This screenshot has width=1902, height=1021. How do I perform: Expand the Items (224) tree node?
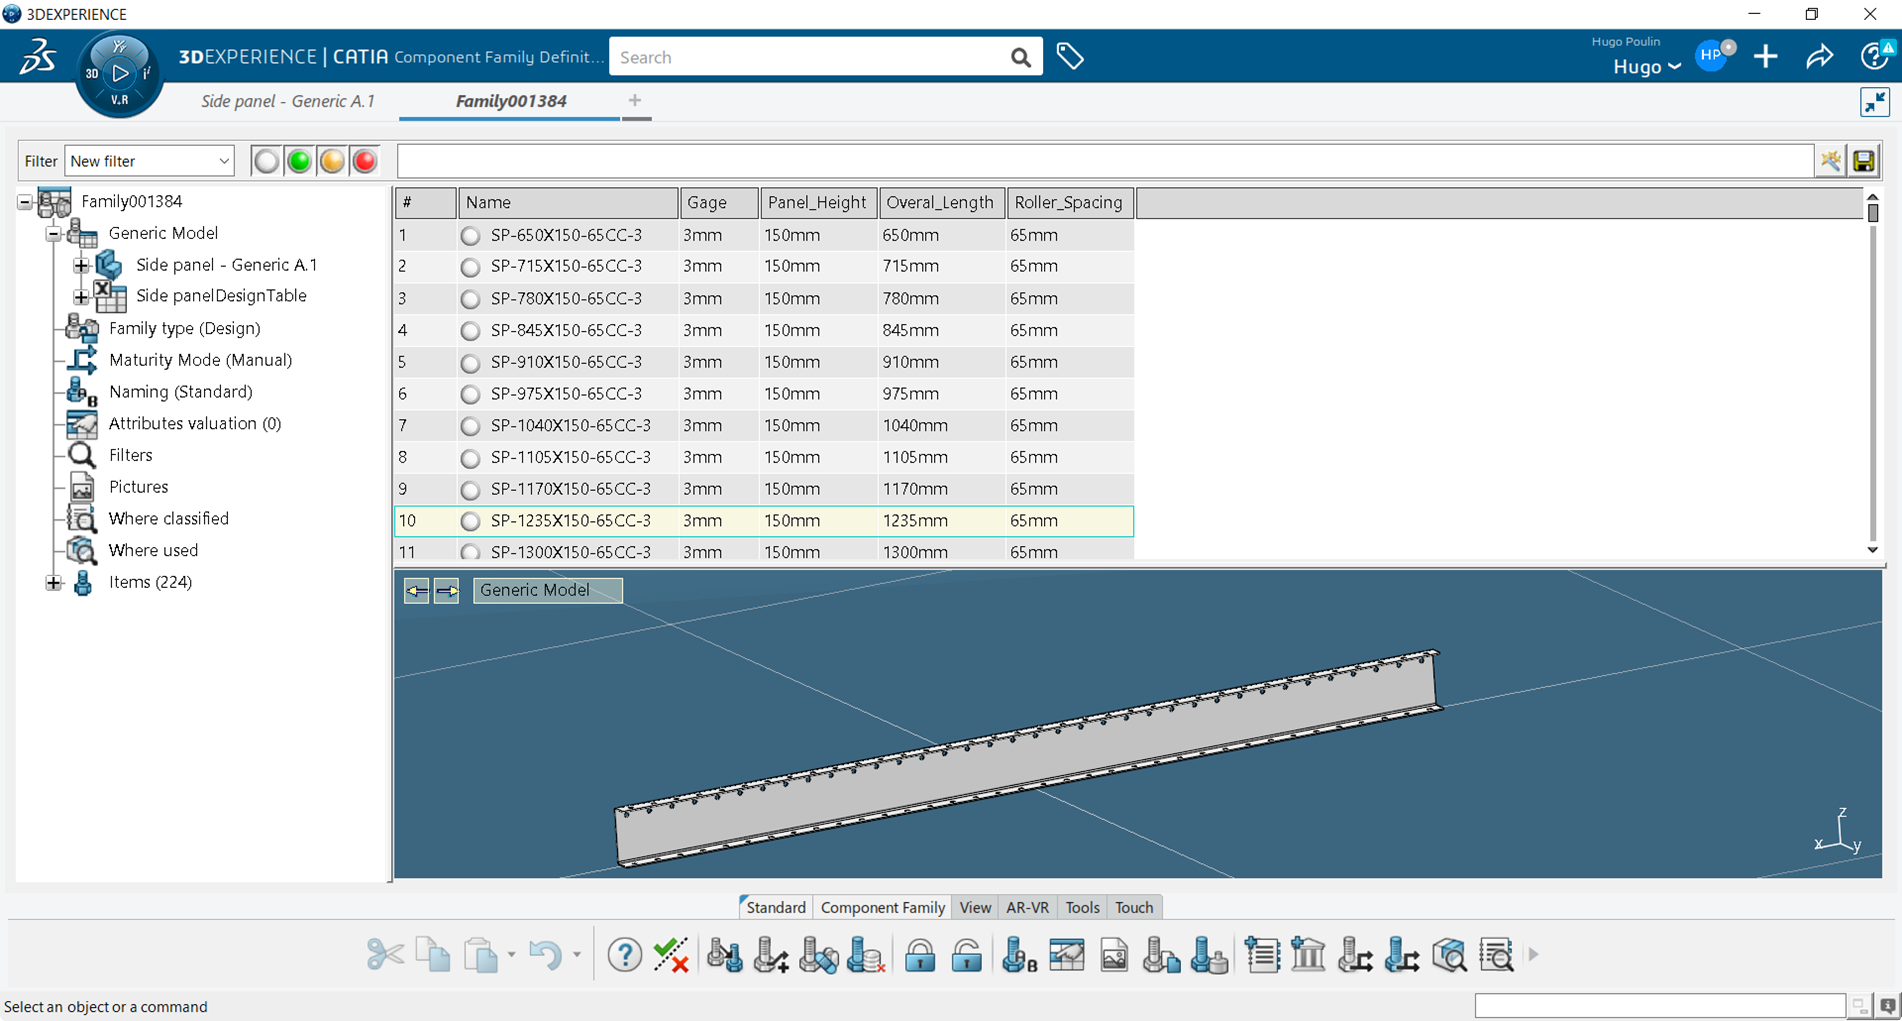[54, 582]
